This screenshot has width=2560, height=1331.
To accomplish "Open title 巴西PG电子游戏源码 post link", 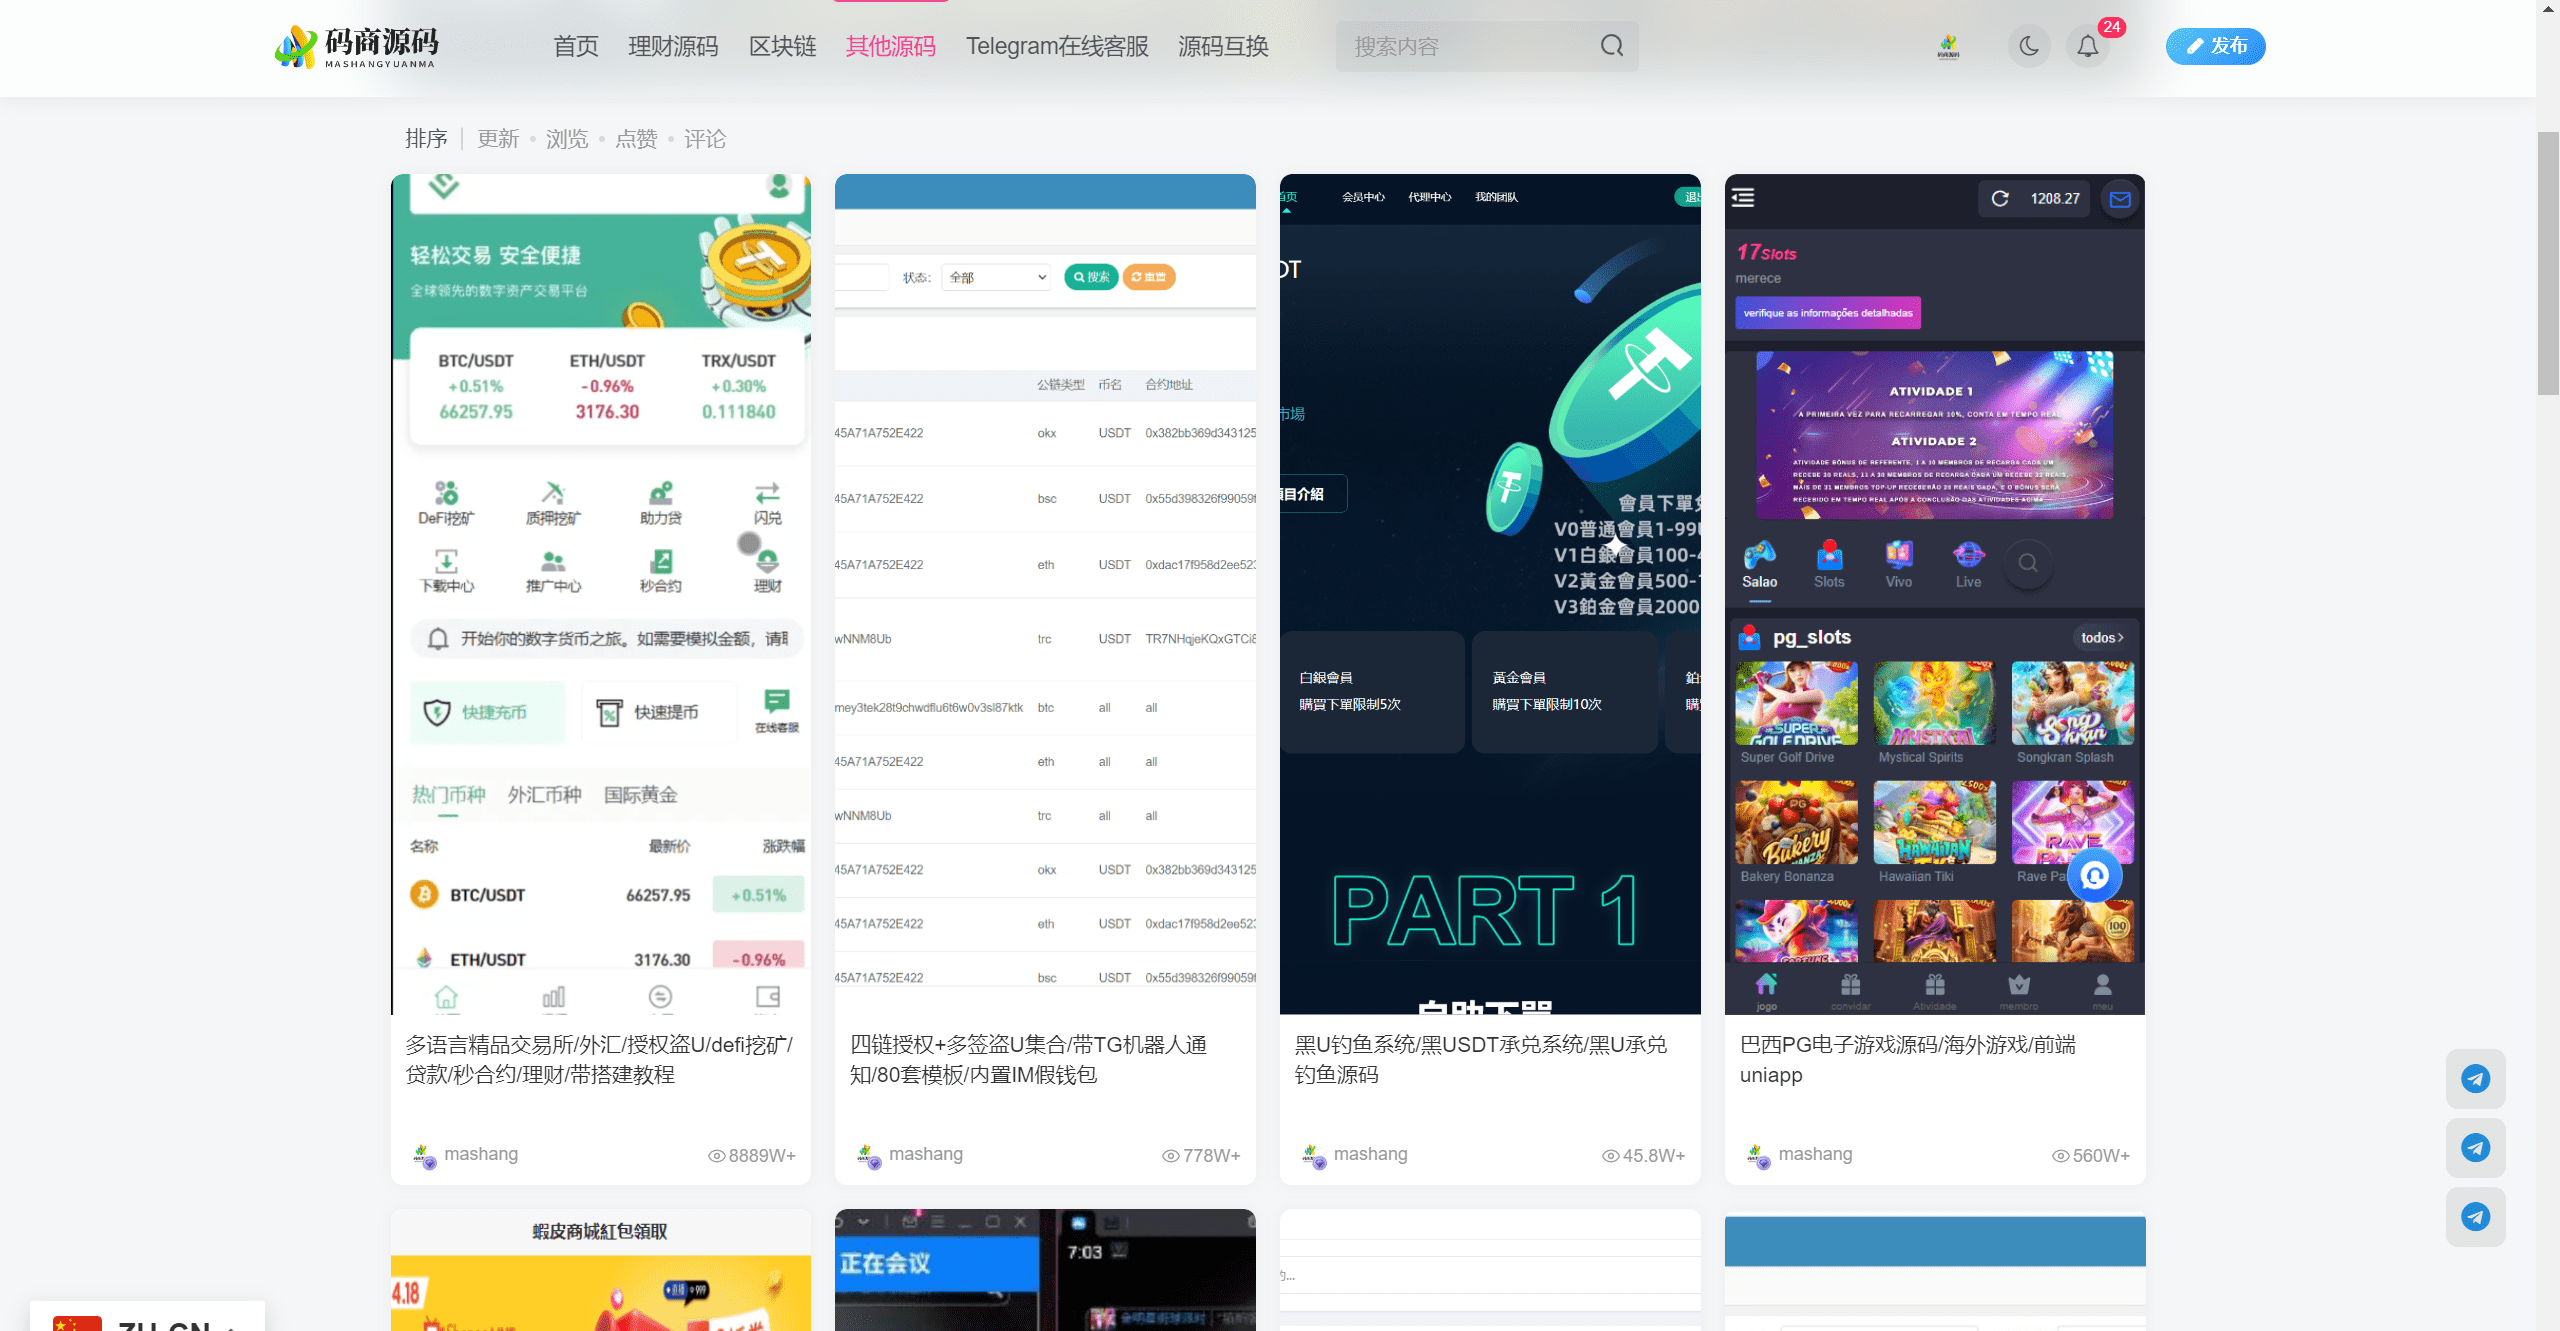I will point(1908,1059).
